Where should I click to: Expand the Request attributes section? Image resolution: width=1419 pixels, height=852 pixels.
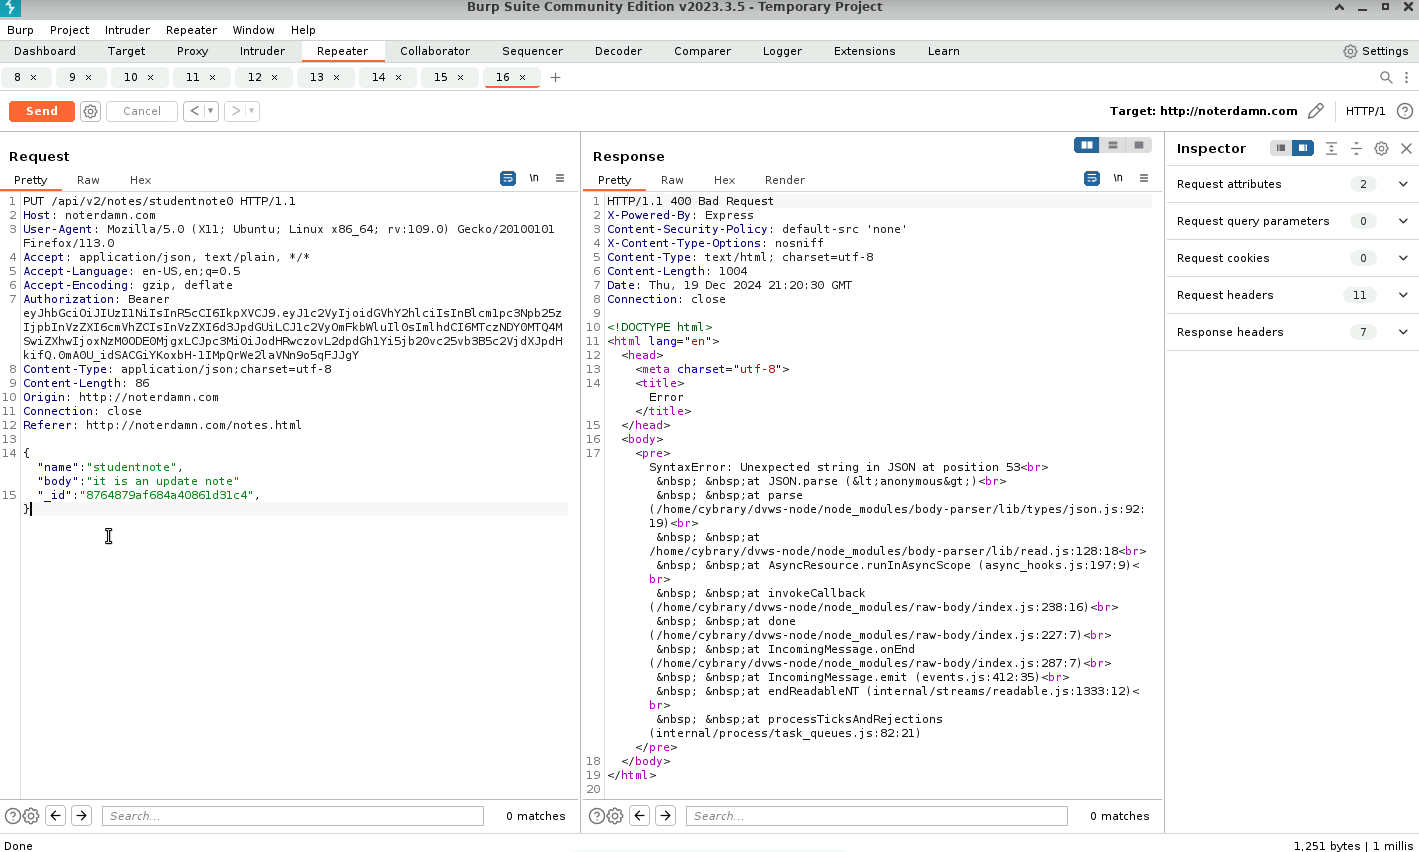point(1403,184)
